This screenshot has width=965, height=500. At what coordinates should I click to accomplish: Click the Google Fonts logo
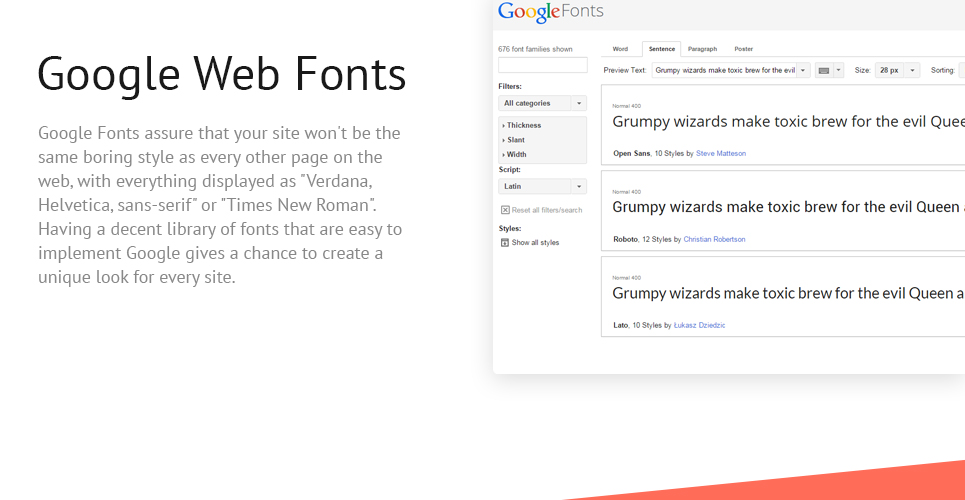[x=551, y=12]
